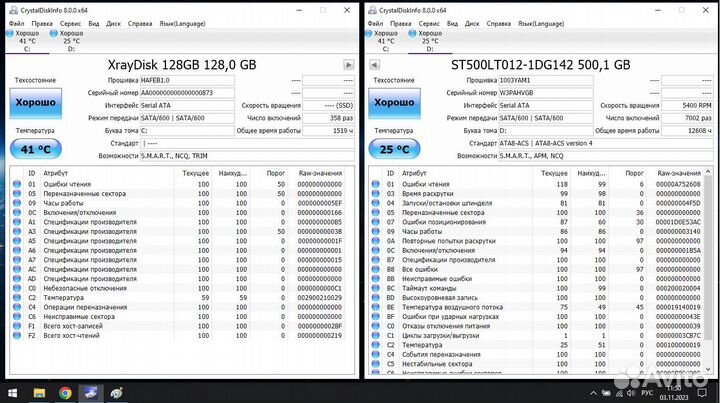Click 41 °C temperature button
The image size is (720, 403).
(x=36, y=149)
